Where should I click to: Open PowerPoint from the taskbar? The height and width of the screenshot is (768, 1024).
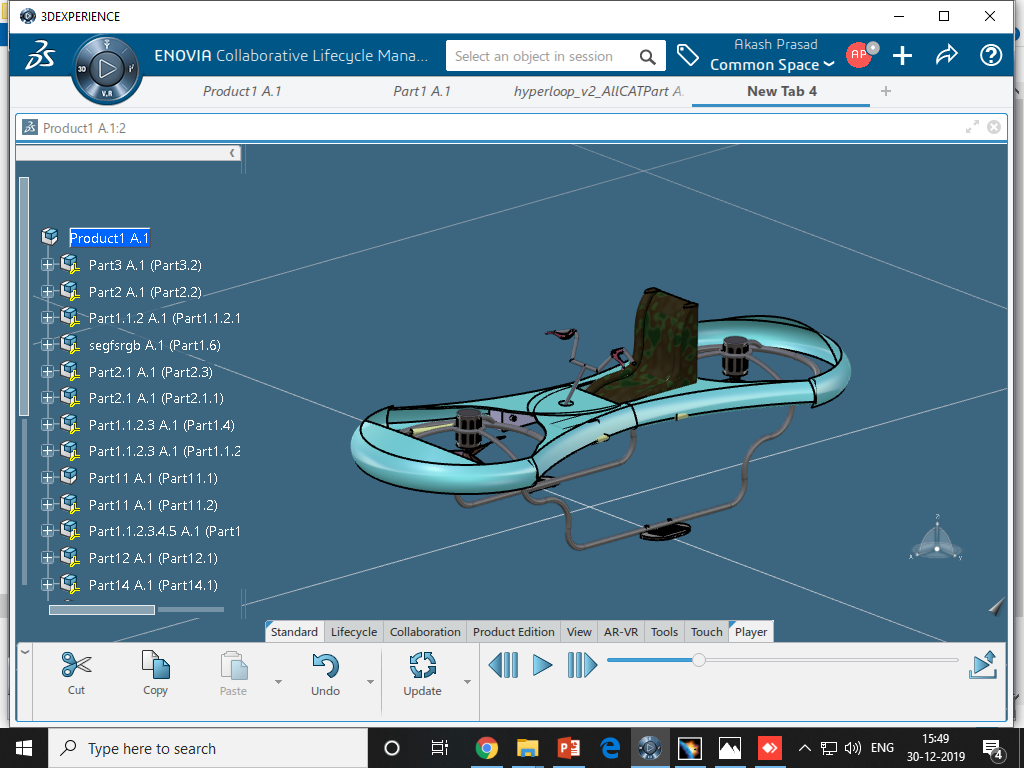[x=568, y=748]
